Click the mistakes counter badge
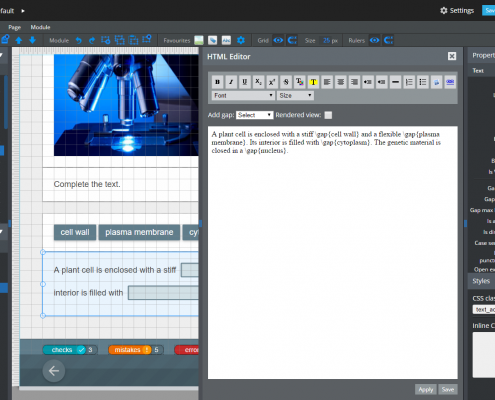Screen dimensions: 495x400 tap(136, 350)
